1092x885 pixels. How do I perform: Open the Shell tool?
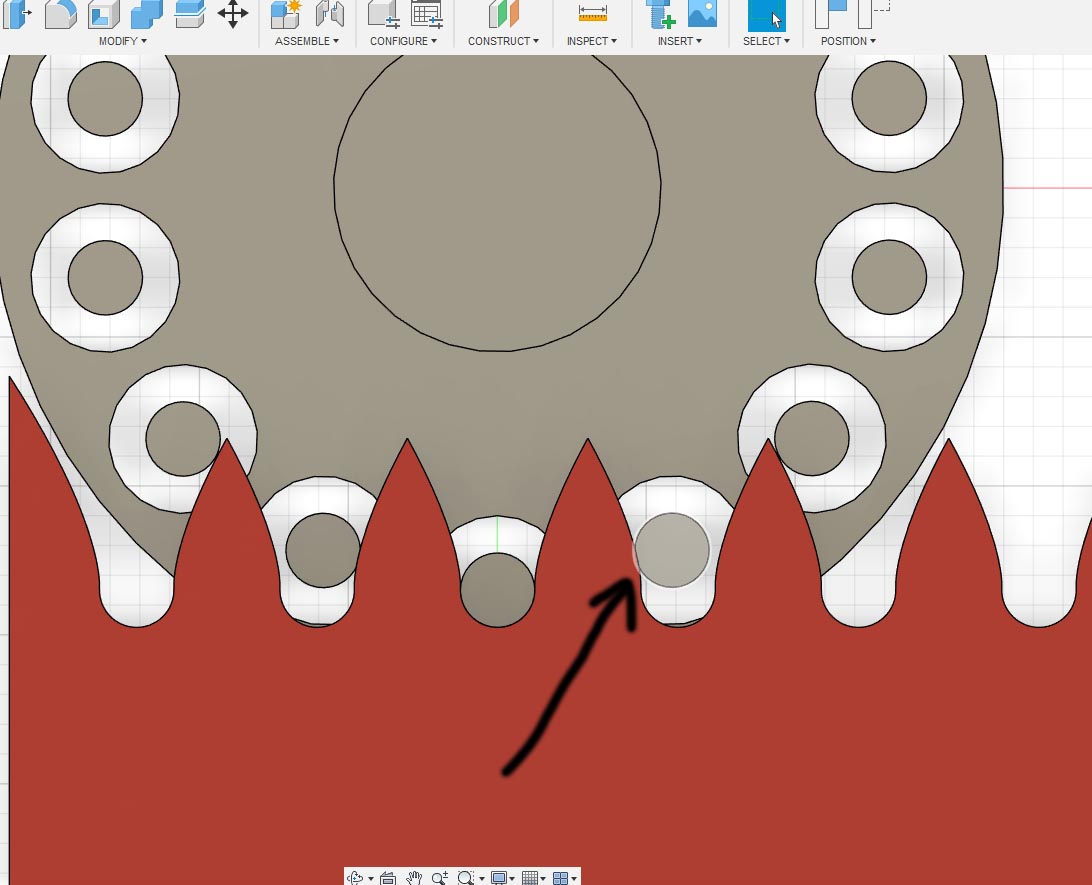click(x=102, y=15)
